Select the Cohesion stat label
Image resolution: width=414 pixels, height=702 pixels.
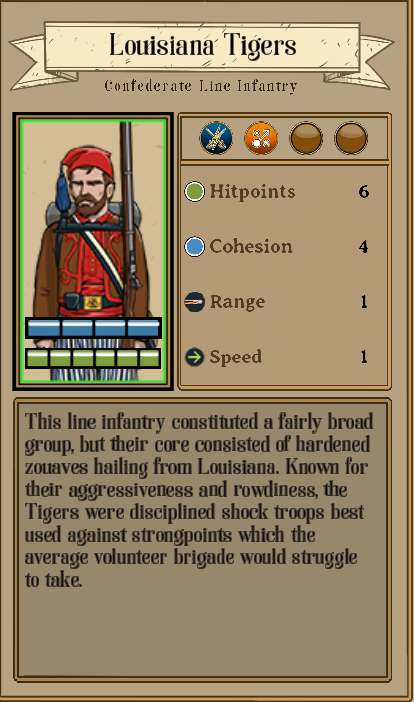[x=251, y=246]
